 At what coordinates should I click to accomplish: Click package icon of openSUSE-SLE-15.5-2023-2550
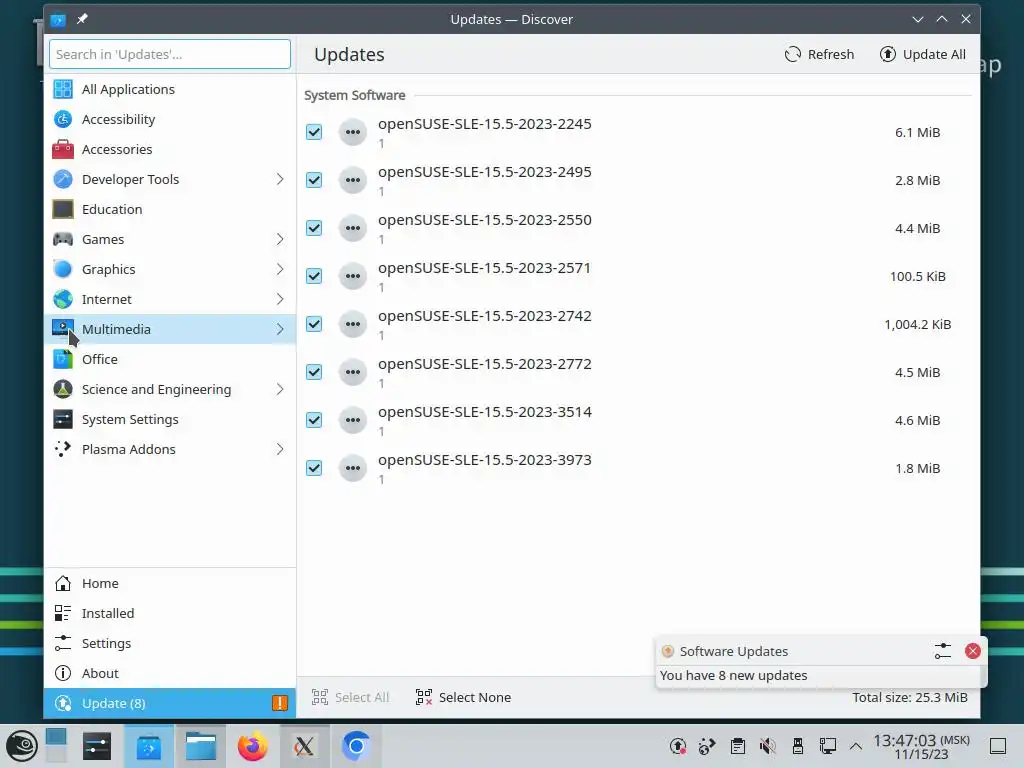[353, 229]
